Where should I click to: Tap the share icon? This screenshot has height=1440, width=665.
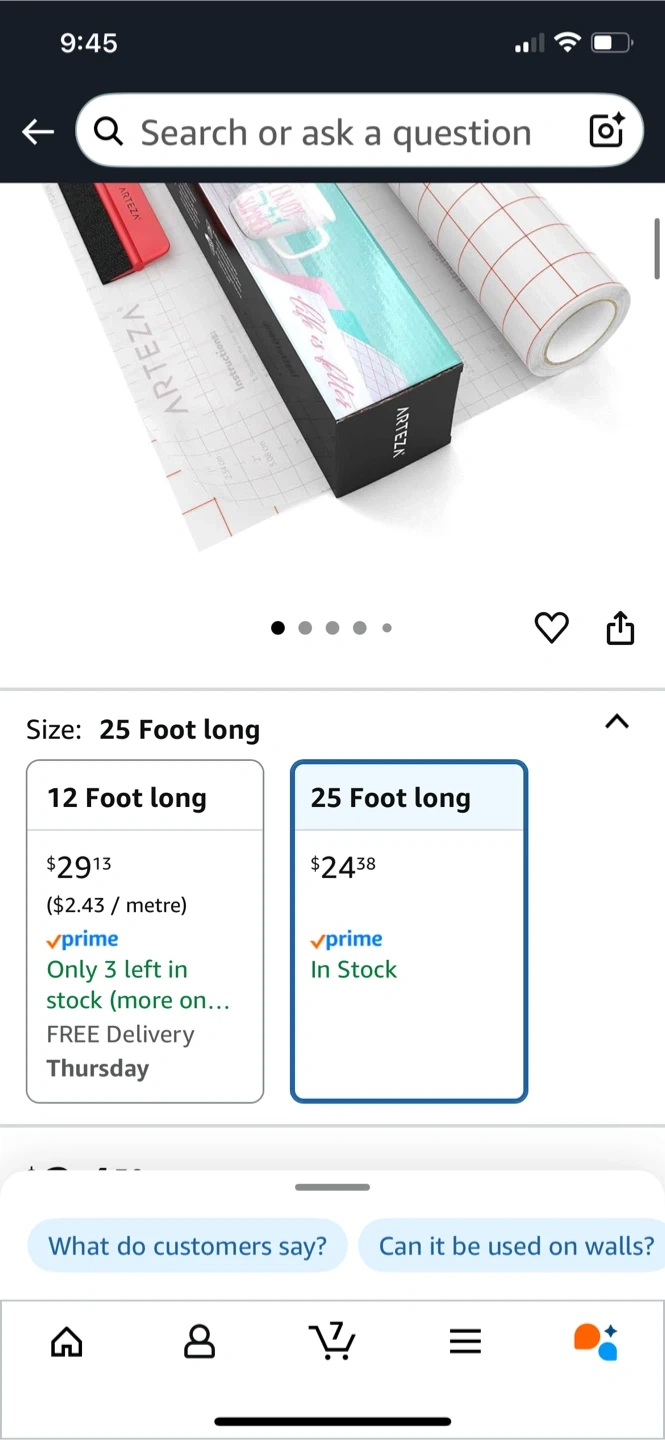tap(620, 628)
